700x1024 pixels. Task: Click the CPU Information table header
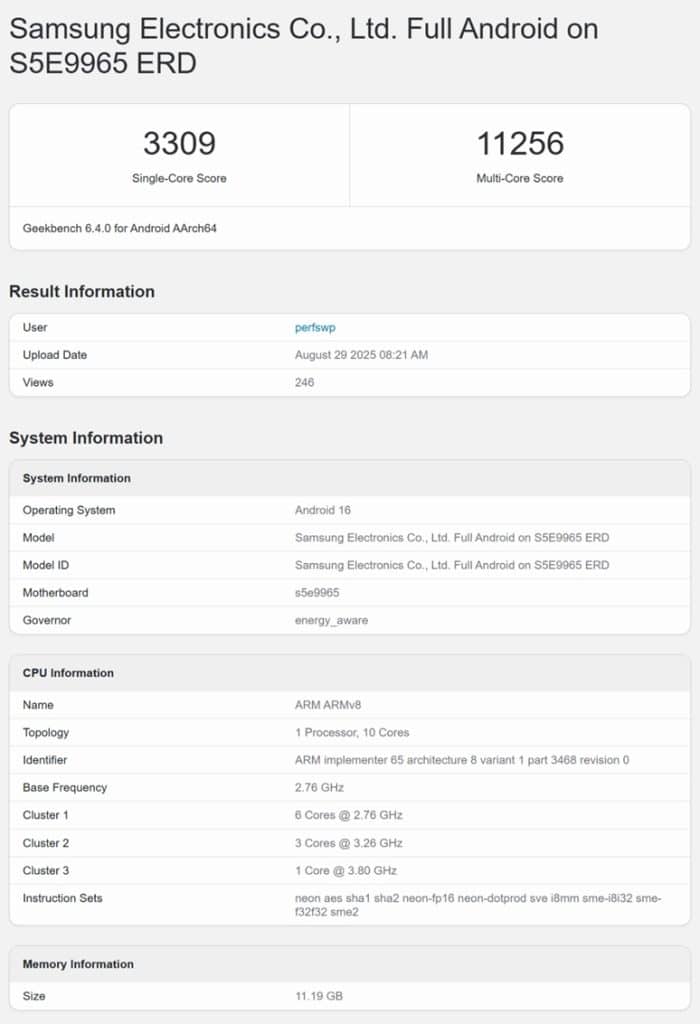coord(68,673)
